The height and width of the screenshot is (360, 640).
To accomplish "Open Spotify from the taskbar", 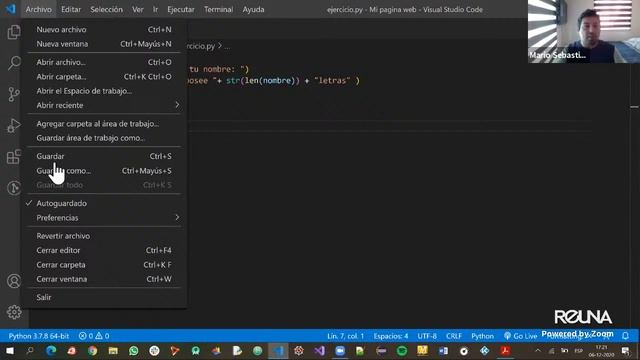I will pos(402,351).
